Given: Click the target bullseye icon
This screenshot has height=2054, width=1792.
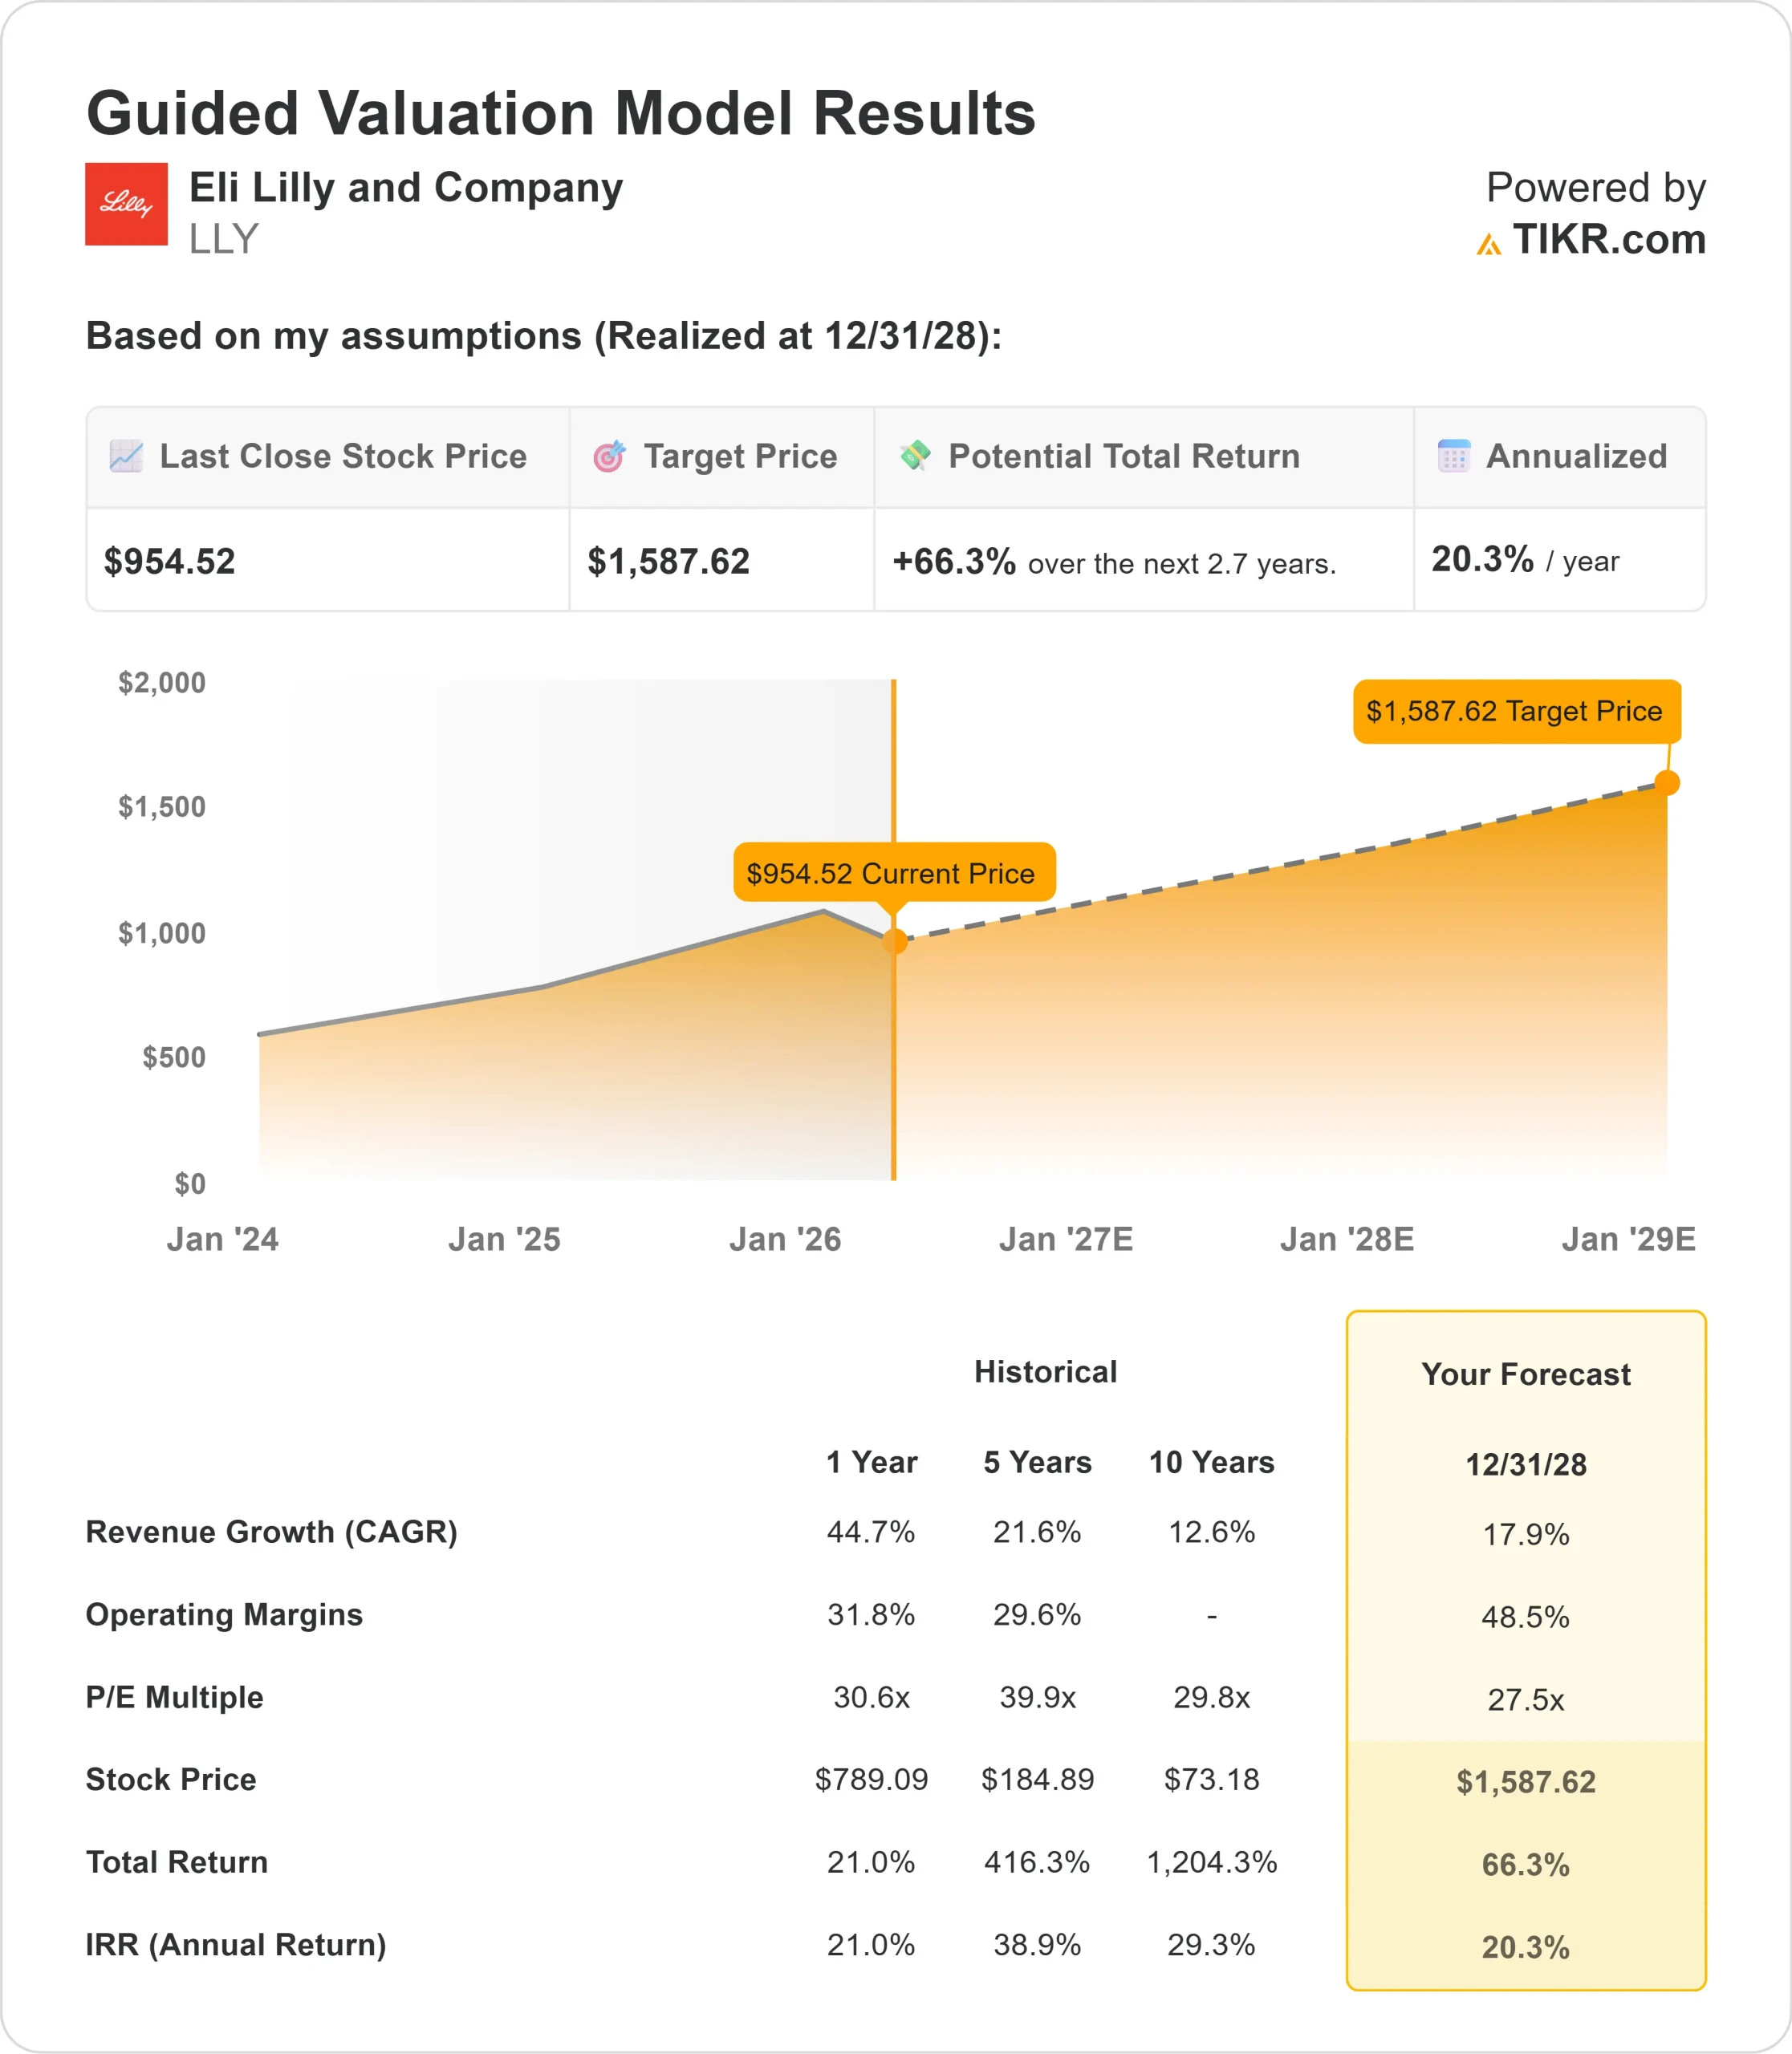Looking at the screenshot, I should click(x=609, y=456).
